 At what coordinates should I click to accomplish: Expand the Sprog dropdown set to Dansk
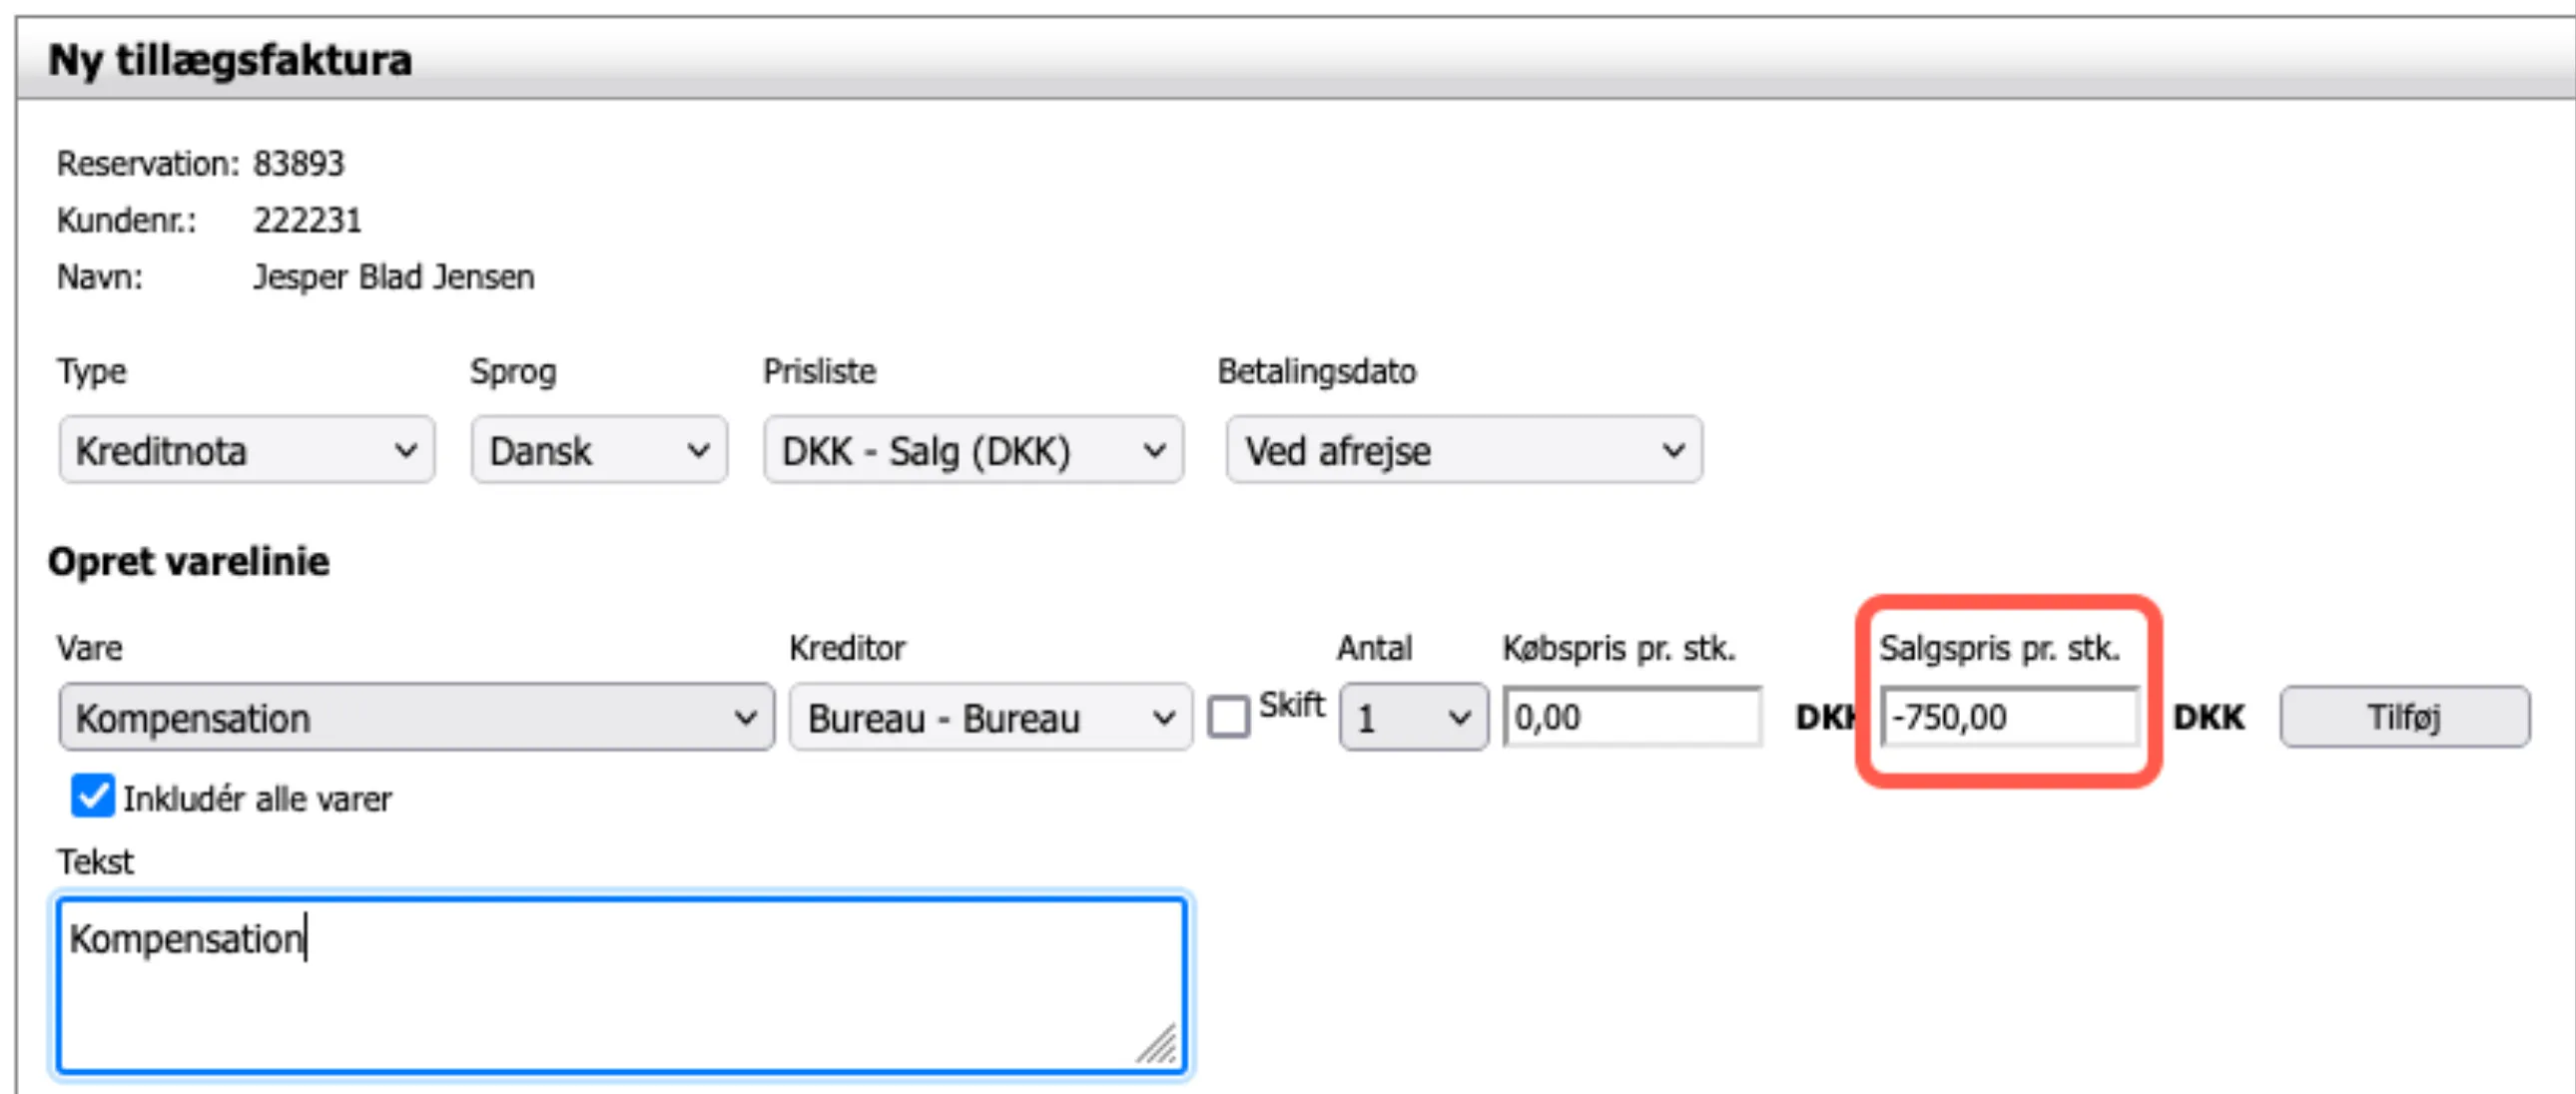click(x=598, y=451)
